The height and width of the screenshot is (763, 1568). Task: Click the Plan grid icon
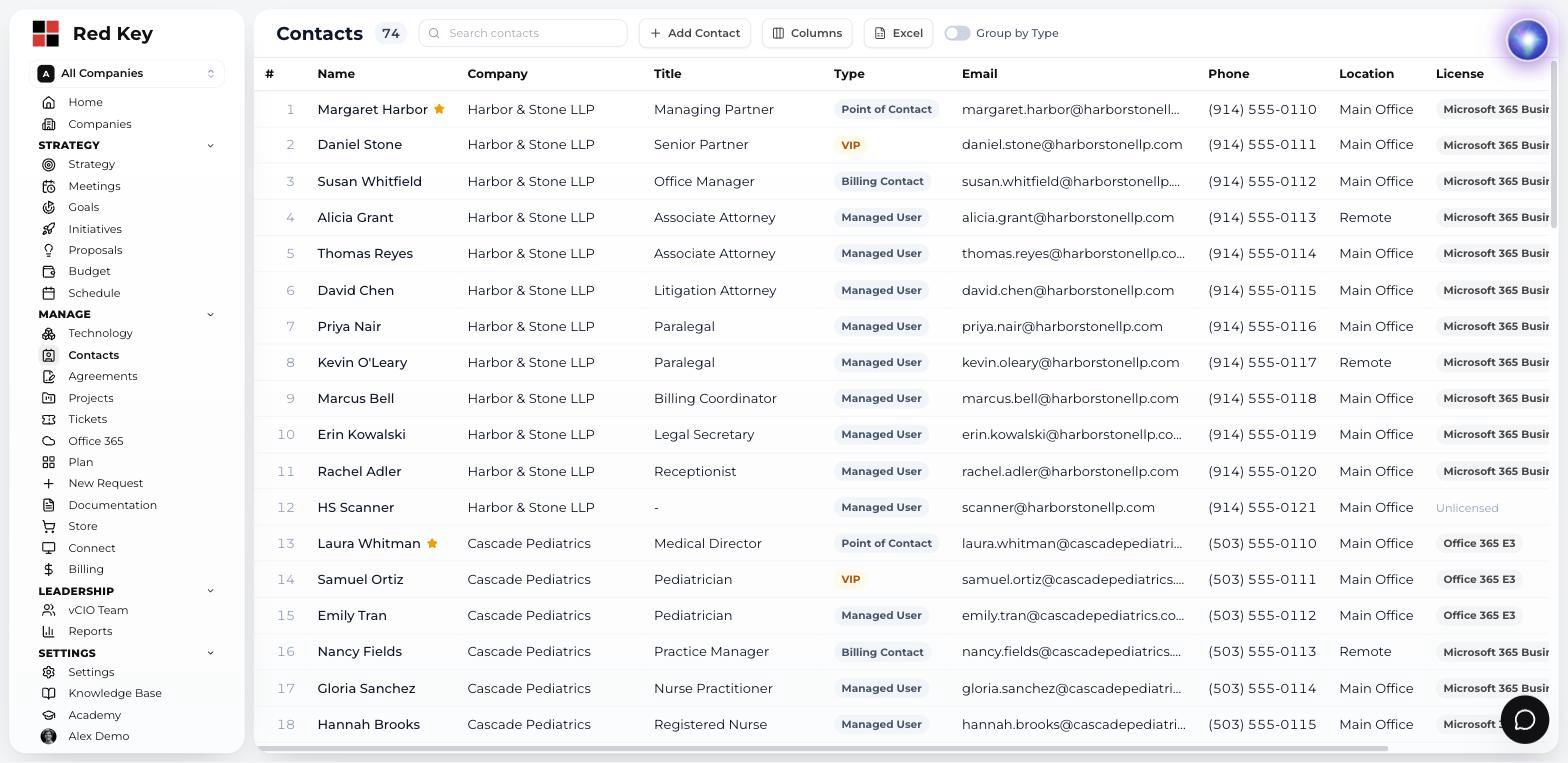(48, 462)
